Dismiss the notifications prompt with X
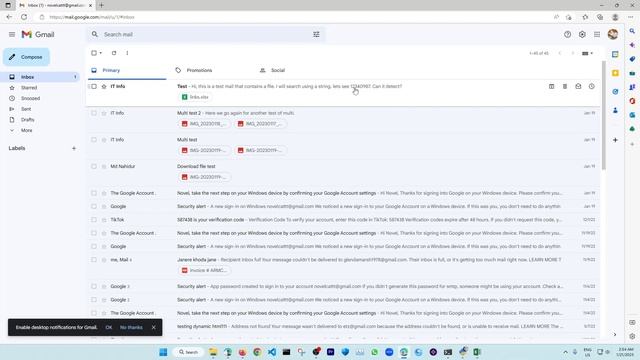Image resolution: width=640 pixels, height=360 pixels. (153, 327)
